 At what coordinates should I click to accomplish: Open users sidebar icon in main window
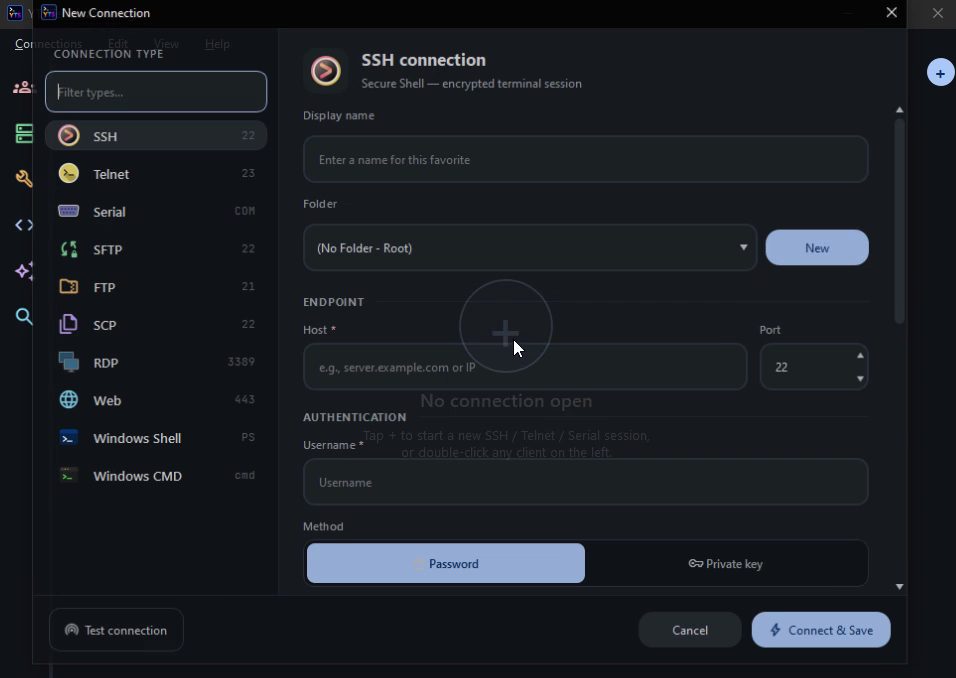point(23,88)
